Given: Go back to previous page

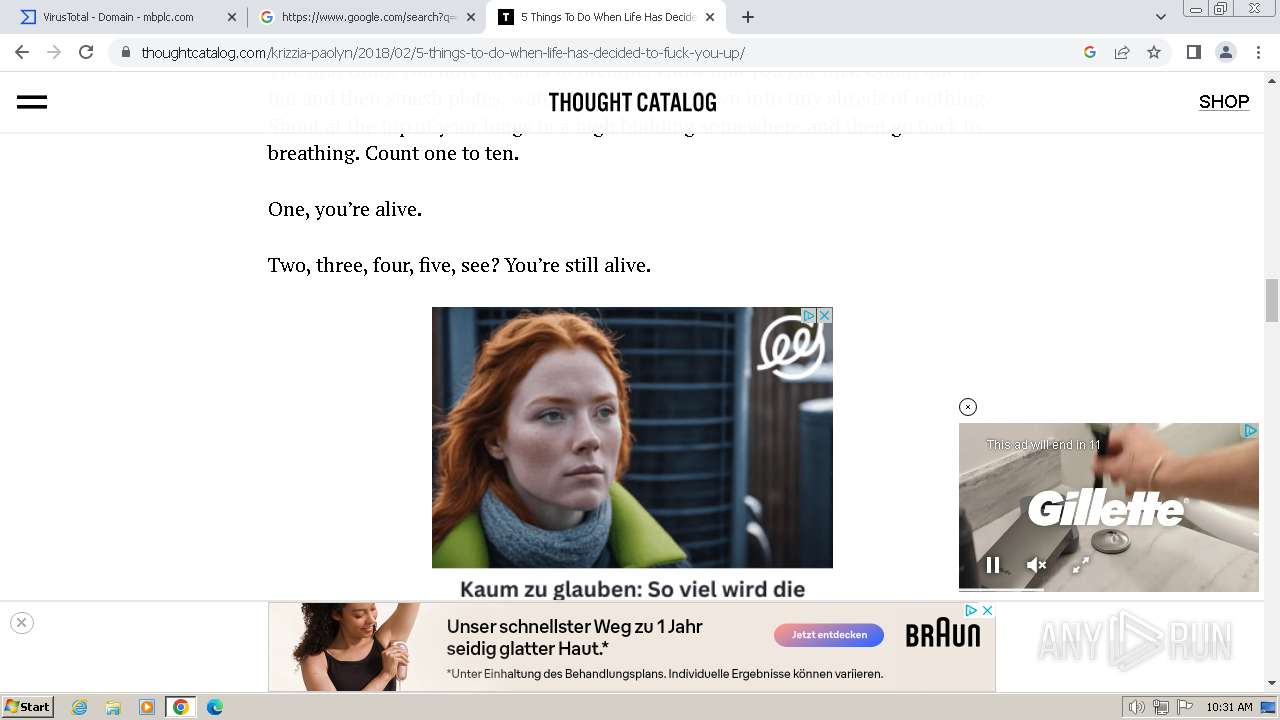Looking at the screenshot, I should [22, 52].
